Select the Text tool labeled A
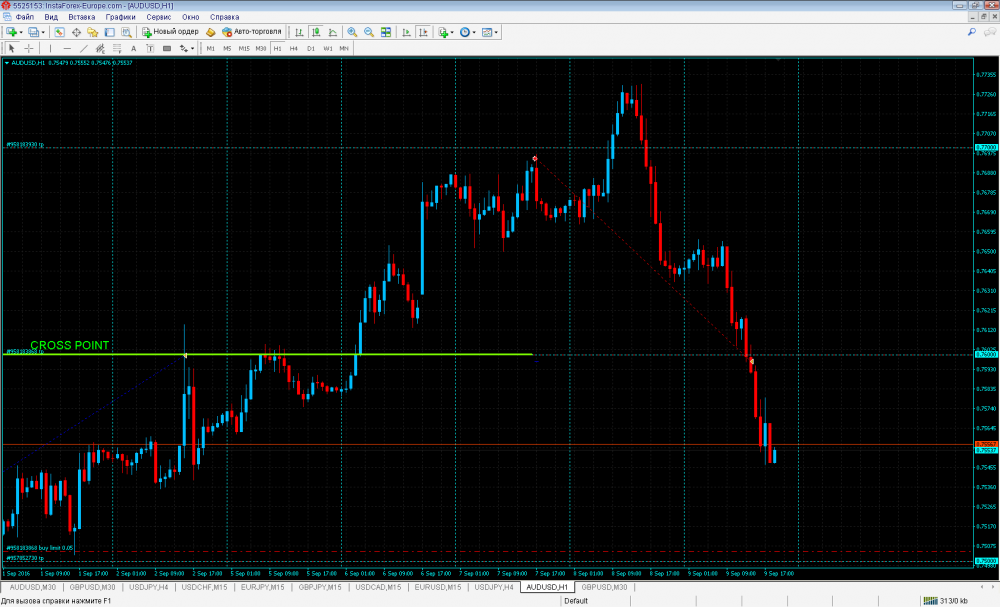Screen dimensions: 1000x607 point(133,48)
